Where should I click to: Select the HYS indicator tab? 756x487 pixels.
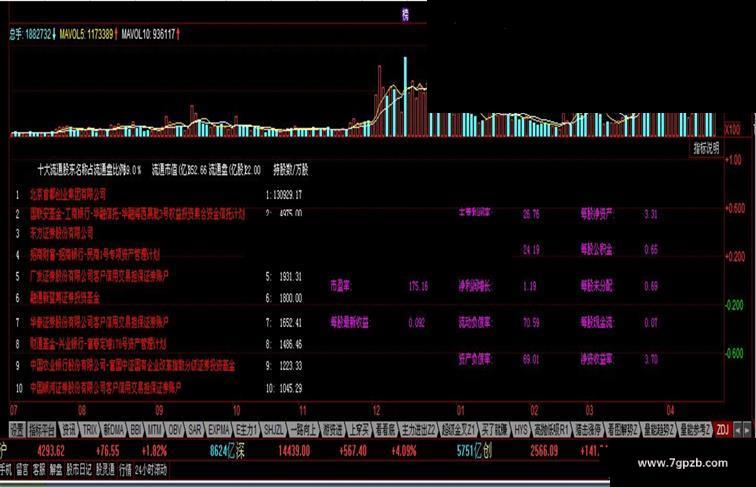point(521,430)
